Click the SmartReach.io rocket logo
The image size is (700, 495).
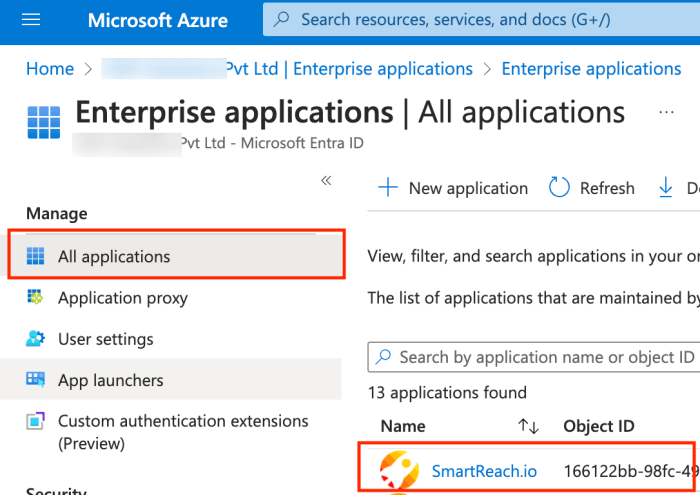399,470
